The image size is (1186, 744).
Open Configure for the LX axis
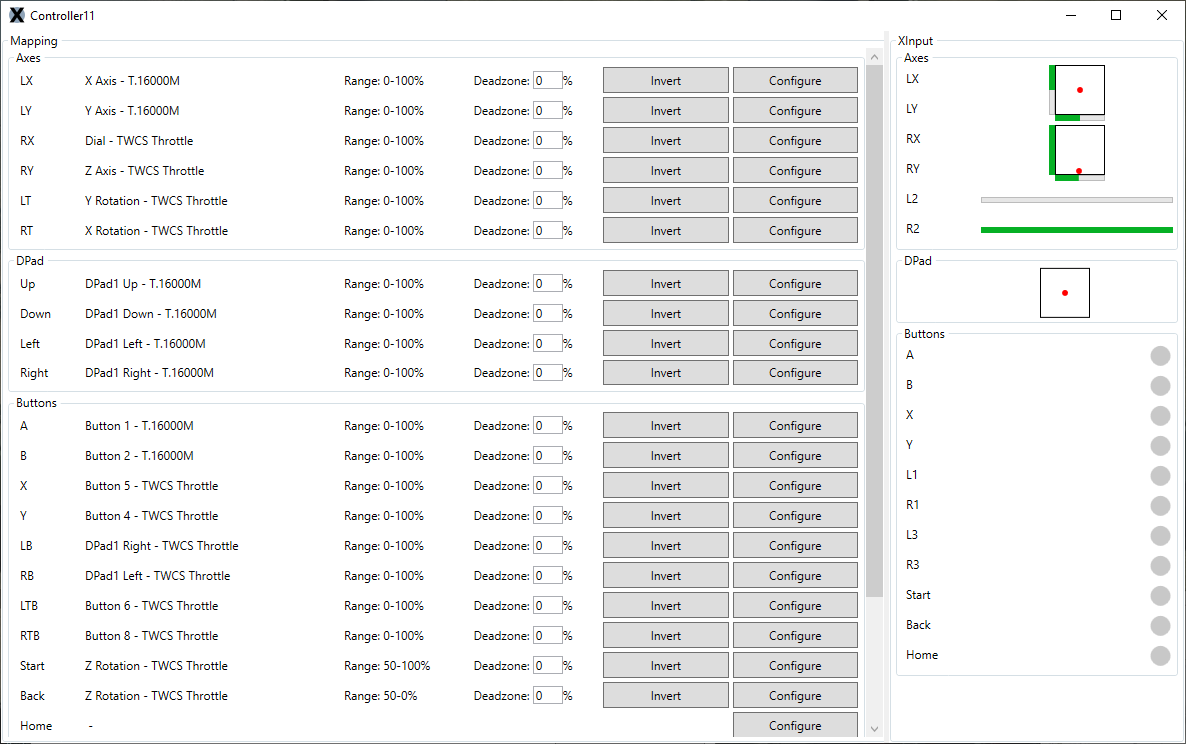pos(795,80)
